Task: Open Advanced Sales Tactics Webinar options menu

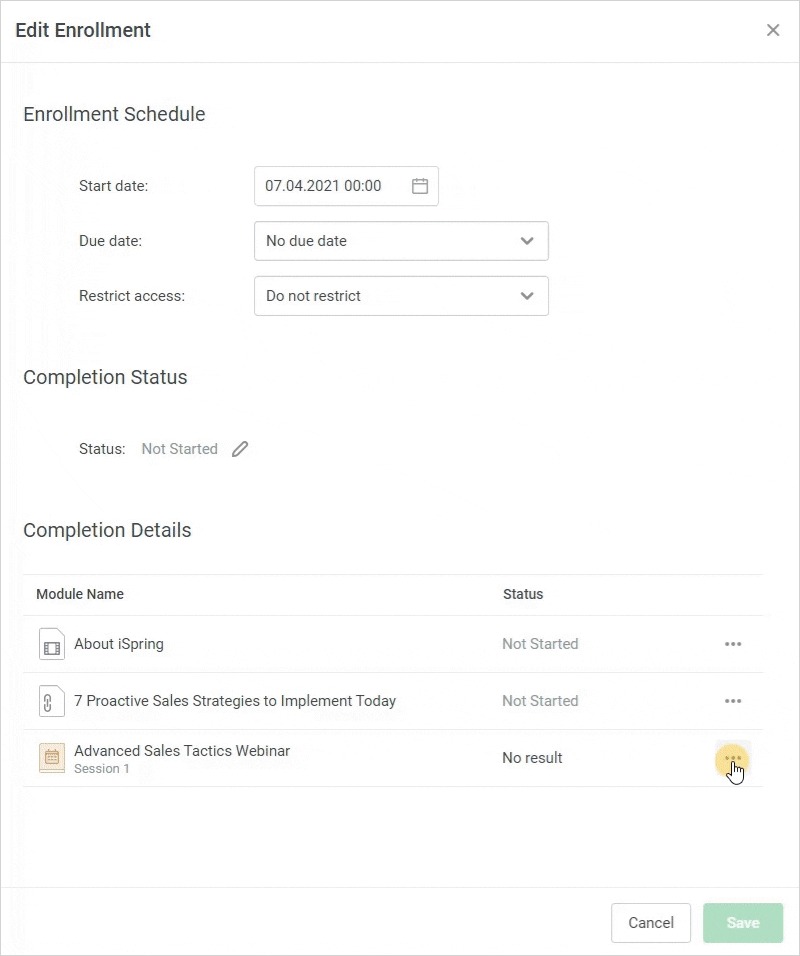Action: [733, 758]
